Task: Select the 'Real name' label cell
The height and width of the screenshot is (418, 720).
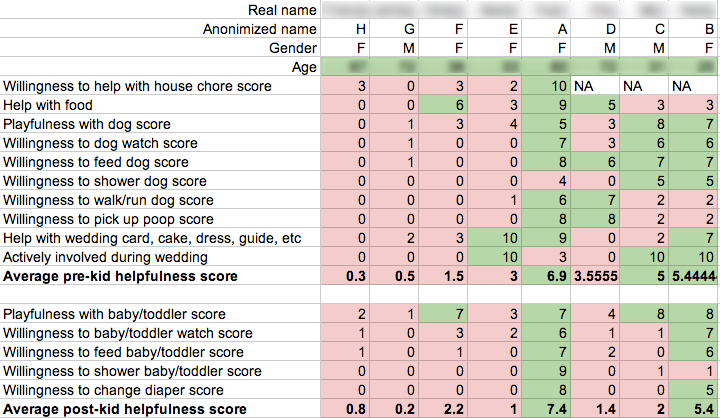Action: [160, 10]
